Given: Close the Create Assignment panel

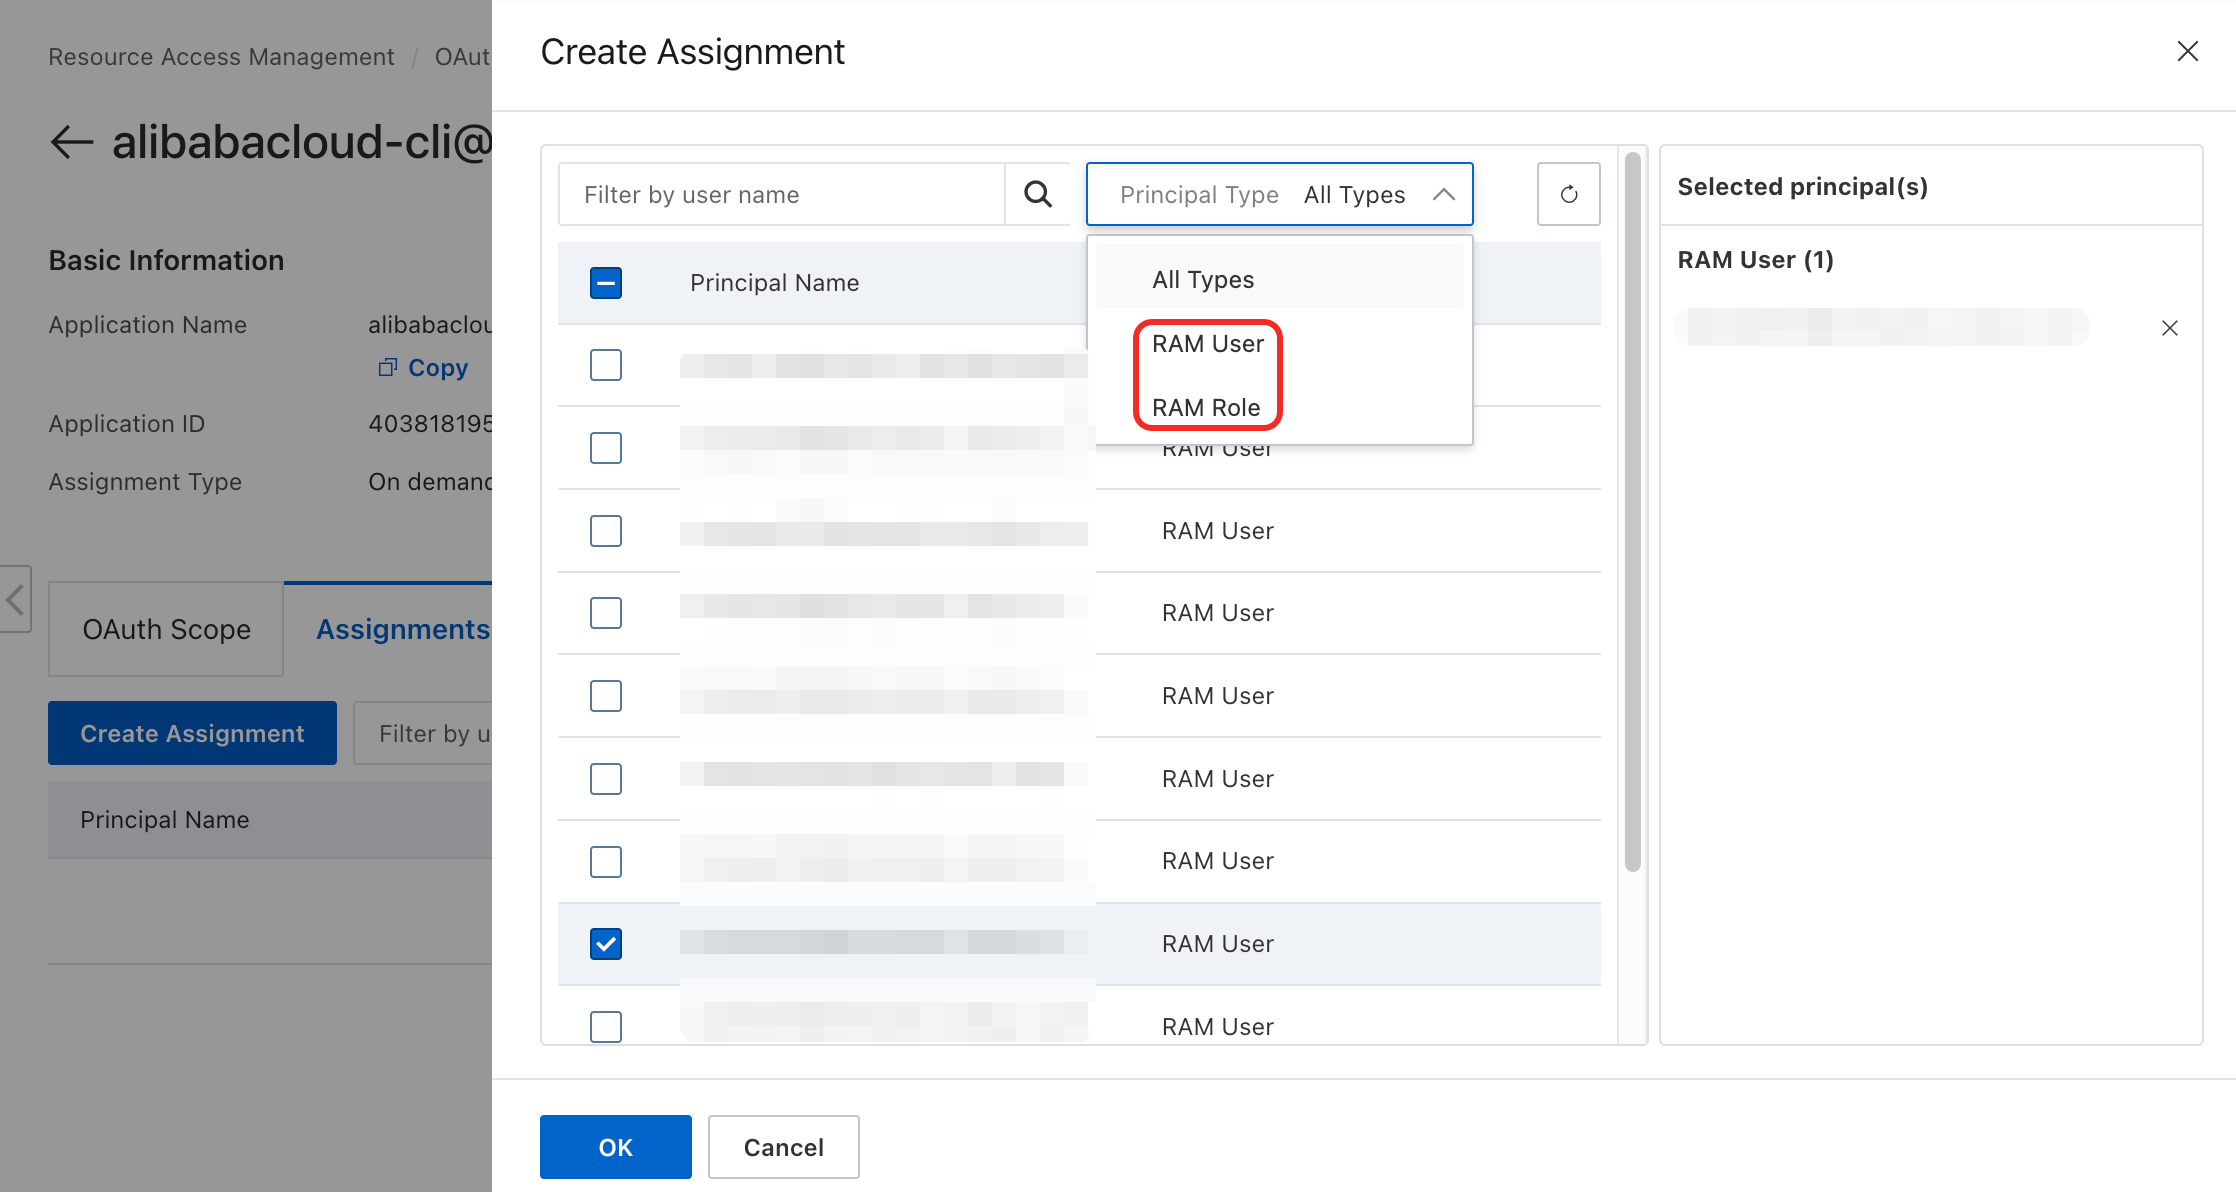Looking at the screenshot, I should point(2187,52).
